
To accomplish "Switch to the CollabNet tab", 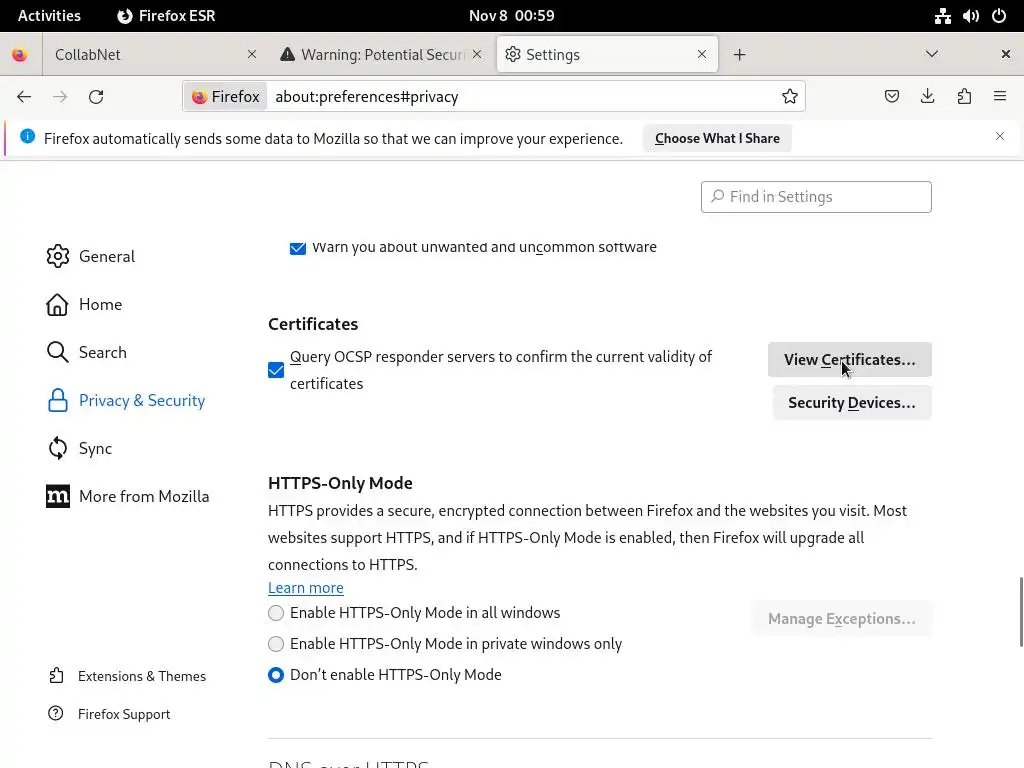I will point(140,55).
